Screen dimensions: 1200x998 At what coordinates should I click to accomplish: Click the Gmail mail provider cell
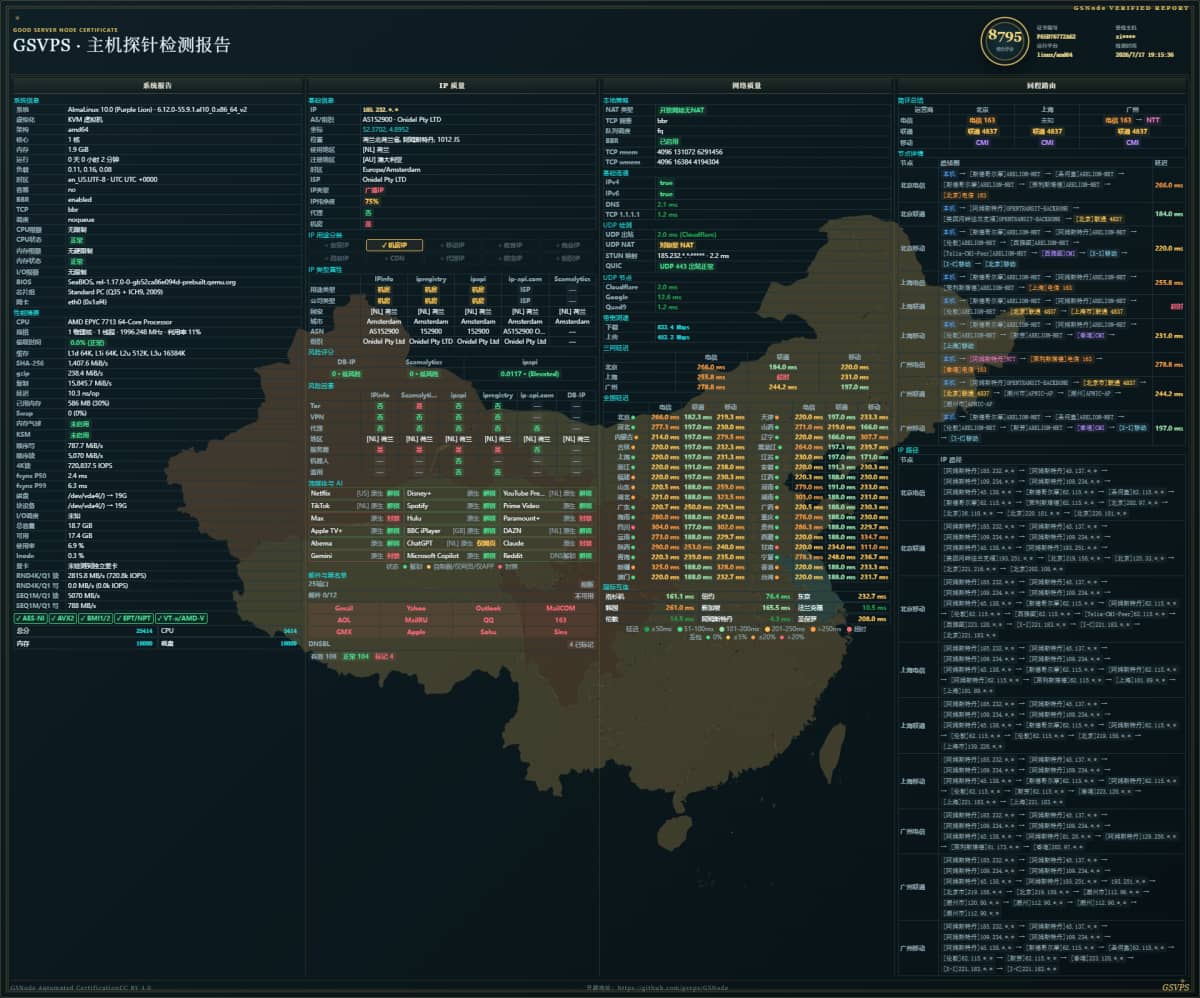344,608
